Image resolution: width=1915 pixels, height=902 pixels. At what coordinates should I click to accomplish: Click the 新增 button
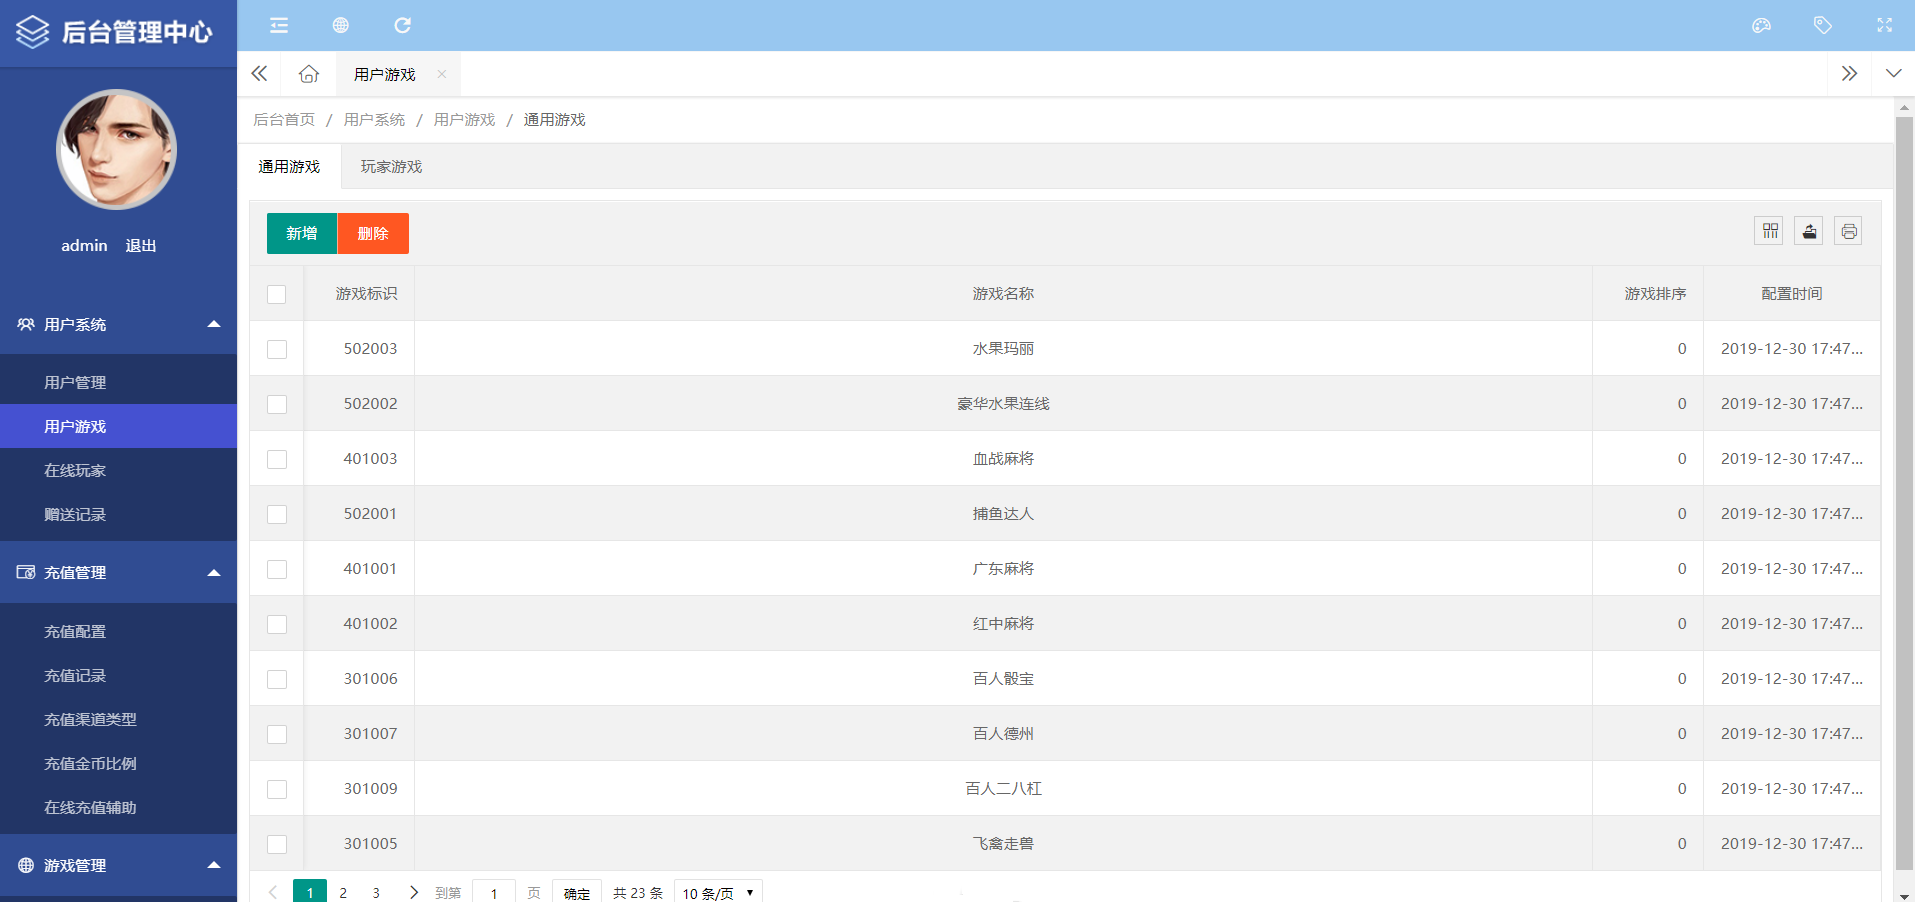click(x=302, y=233)
